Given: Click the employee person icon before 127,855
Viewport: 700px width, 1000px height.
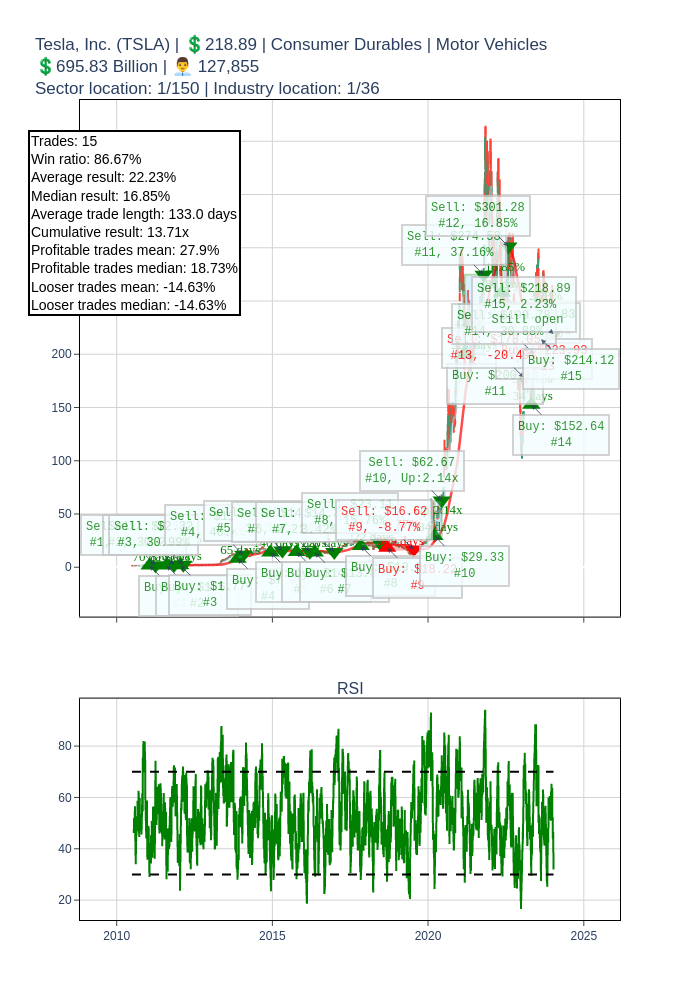Looking at the screenshot, I should (182, 66).
